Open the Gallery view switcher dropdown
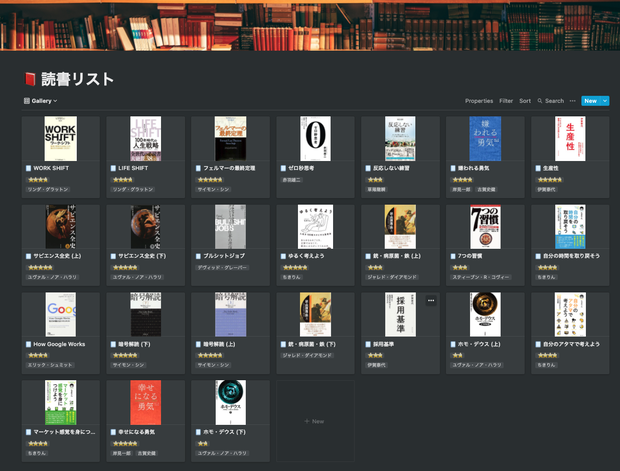620x471 pixels. tap(40, 101)
